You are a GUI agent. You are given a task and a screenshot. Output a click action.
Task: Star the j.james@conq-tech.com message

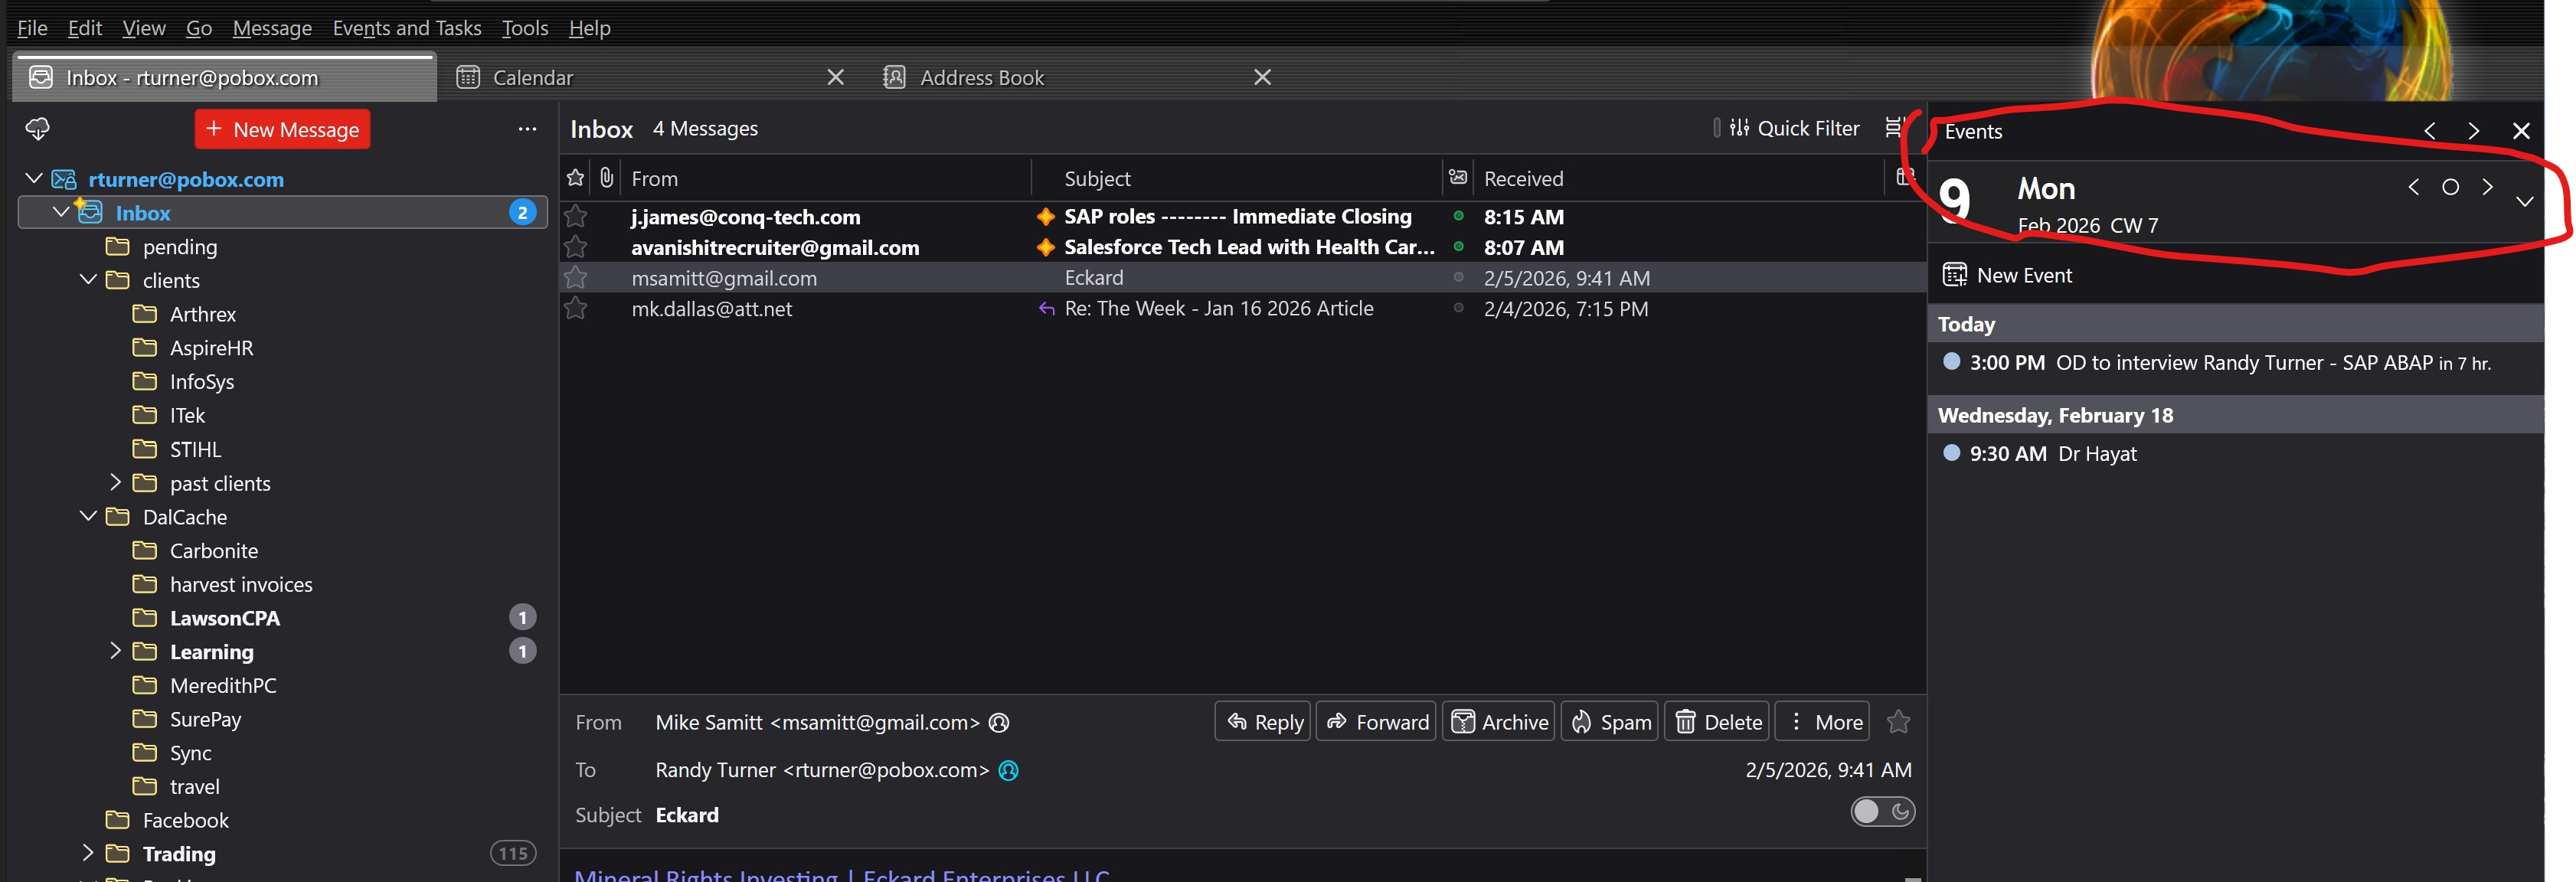[576, 216]
